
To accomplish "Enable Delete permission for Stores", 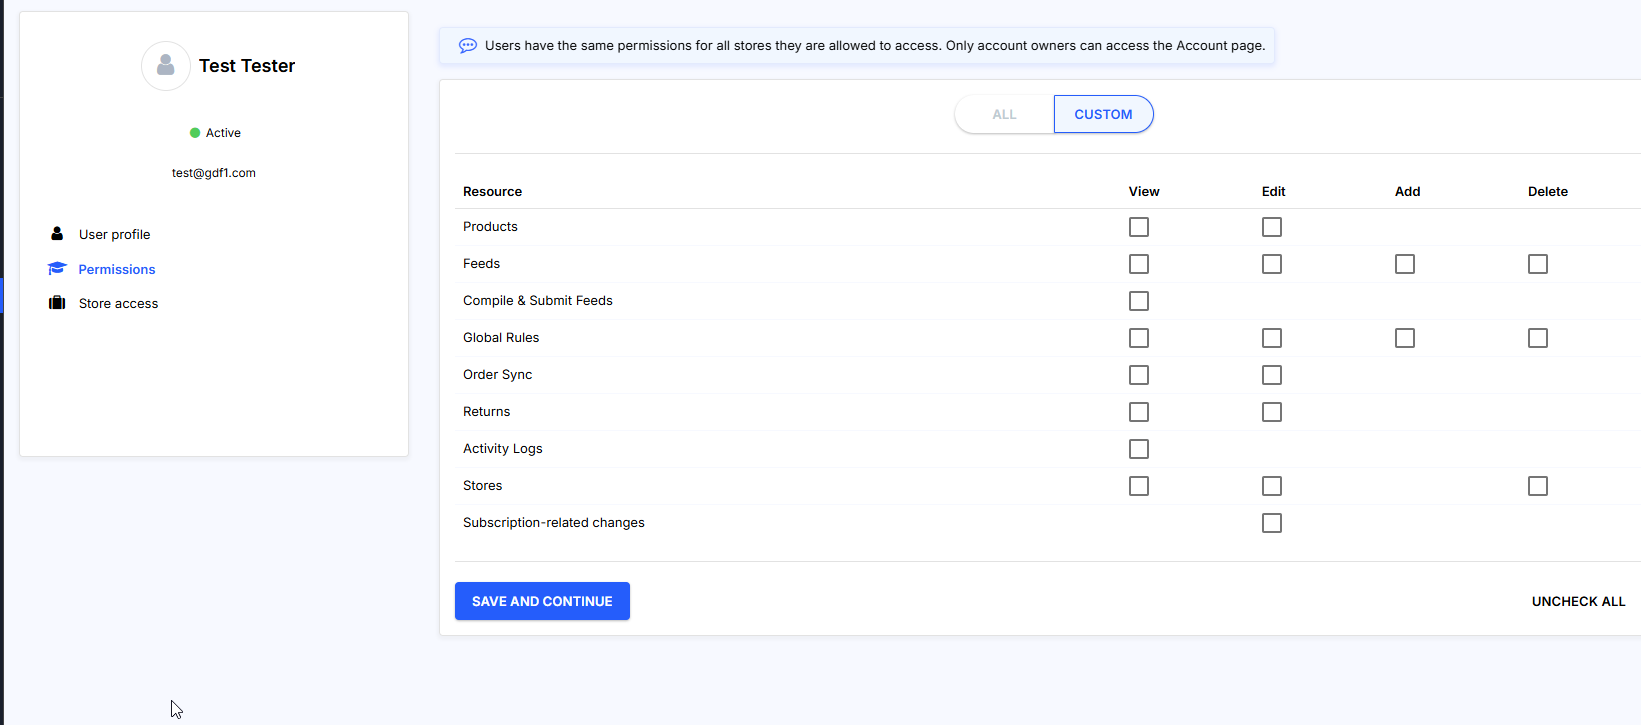I will click(x=1538, y=486).
